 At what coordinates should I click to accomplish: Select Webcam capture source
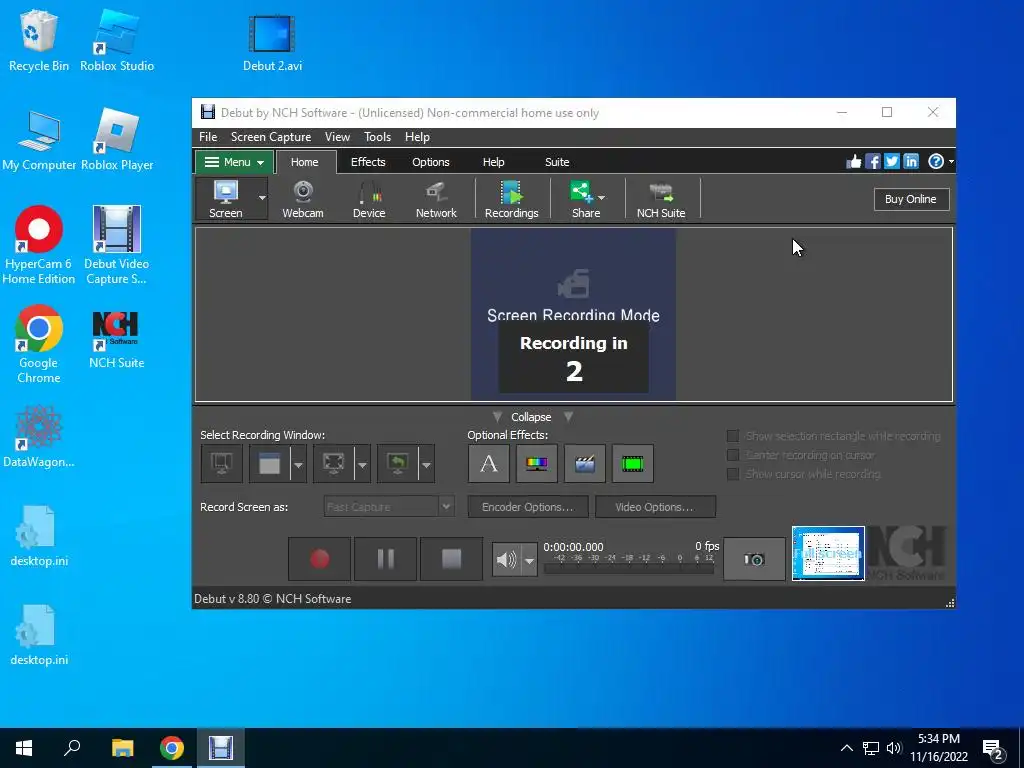pyautogui.click(x=302, y=199)
